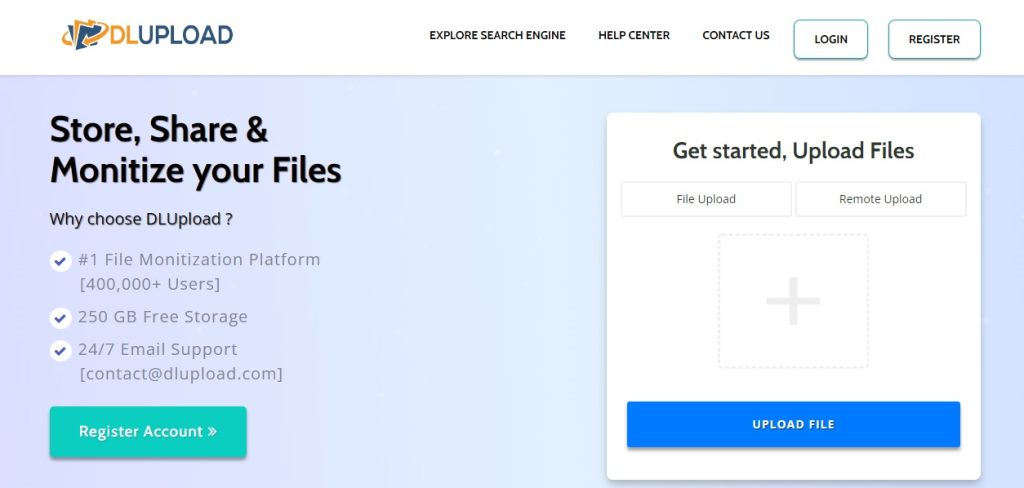Click the dashed file drop zone

(x=793, y=301)
